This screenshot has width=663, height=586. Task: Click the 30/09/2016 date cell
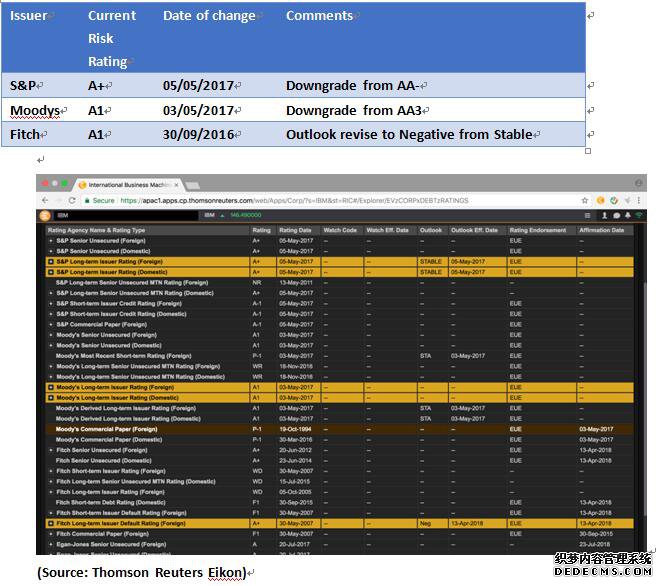click(x=198, y=134)
